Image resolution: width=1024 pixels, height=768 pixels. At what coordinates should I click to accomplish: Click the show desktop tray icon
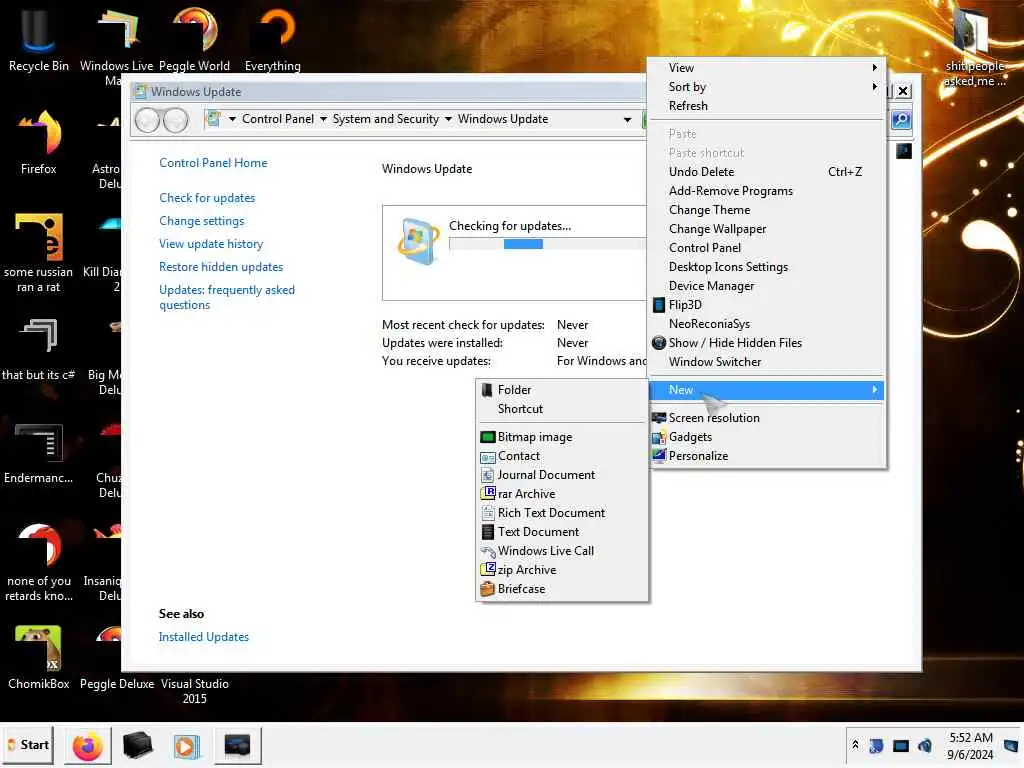[x=1011, y=745]
